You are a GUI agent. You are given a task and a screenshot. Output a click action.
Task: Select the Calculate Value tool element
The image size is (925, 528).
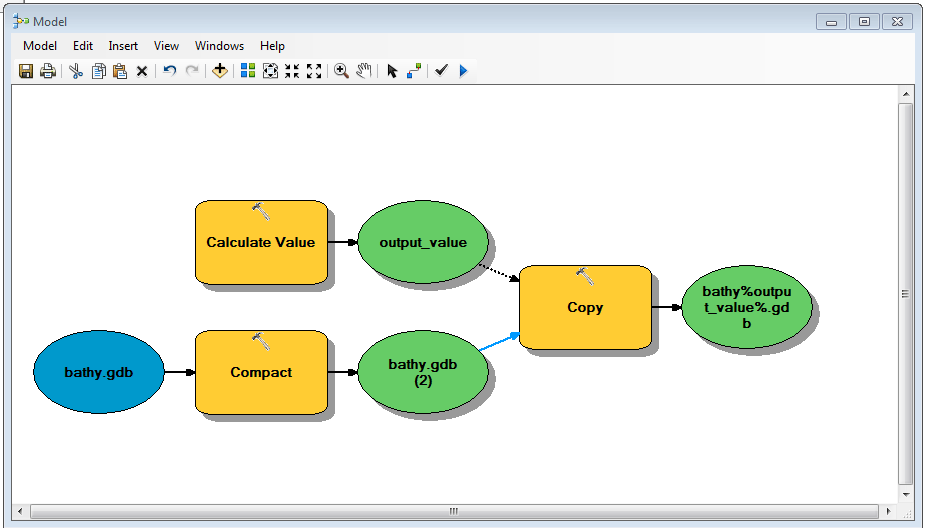point(260,242)
